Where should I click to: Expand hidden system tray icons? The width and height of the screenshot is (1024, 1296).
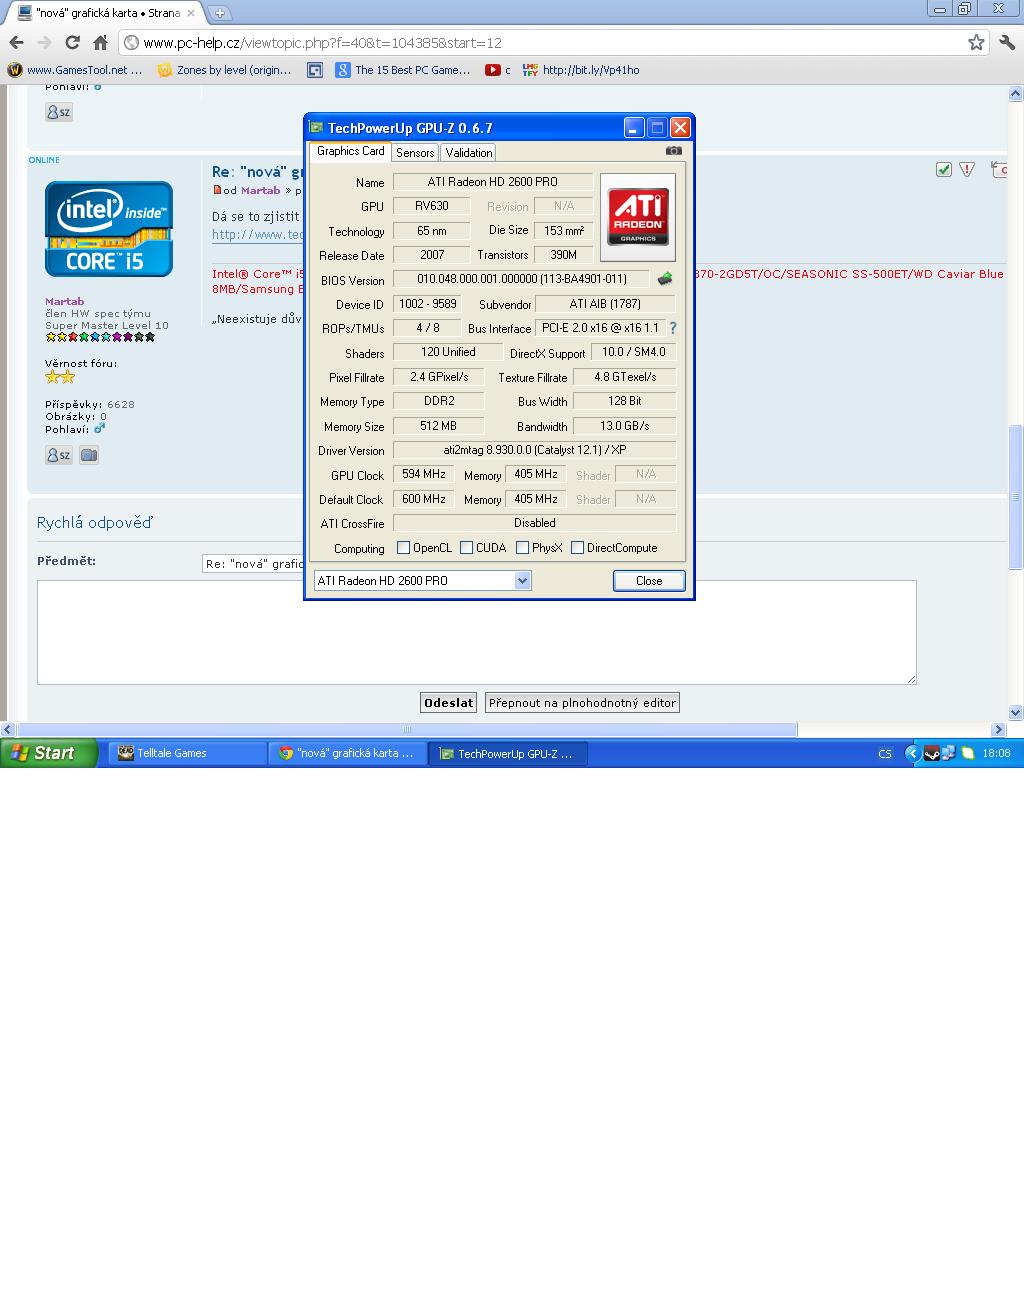coord(912,753)
